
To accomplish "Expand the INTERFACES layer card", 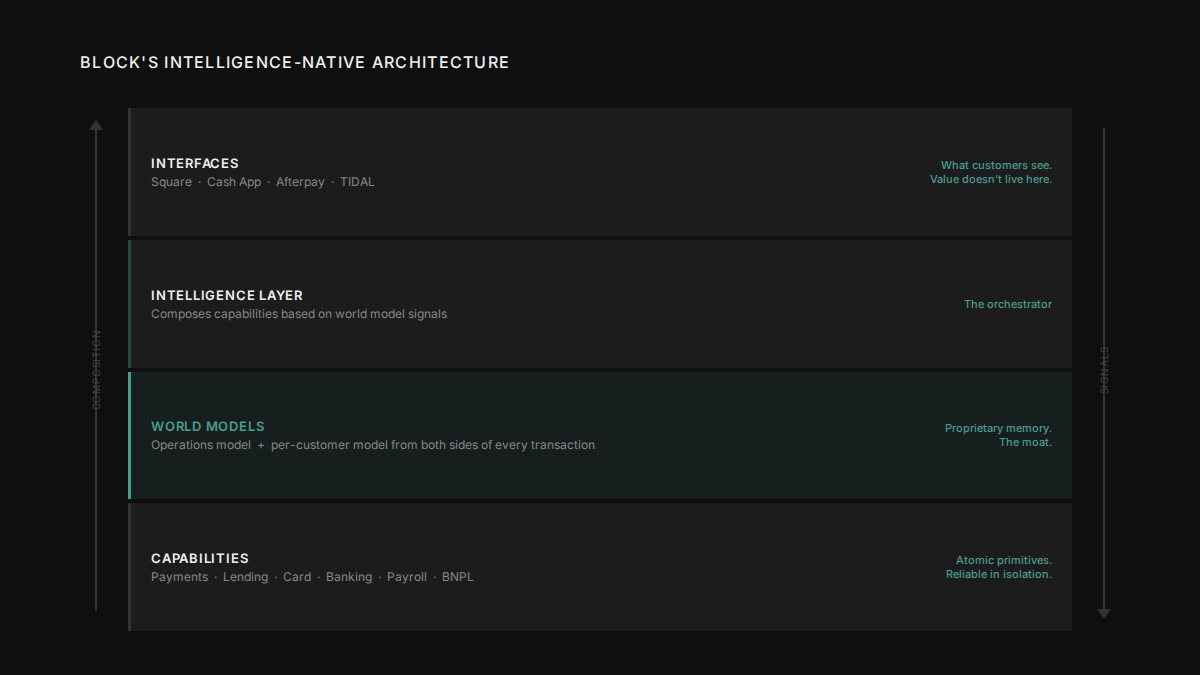I will [x=600, y=172].
